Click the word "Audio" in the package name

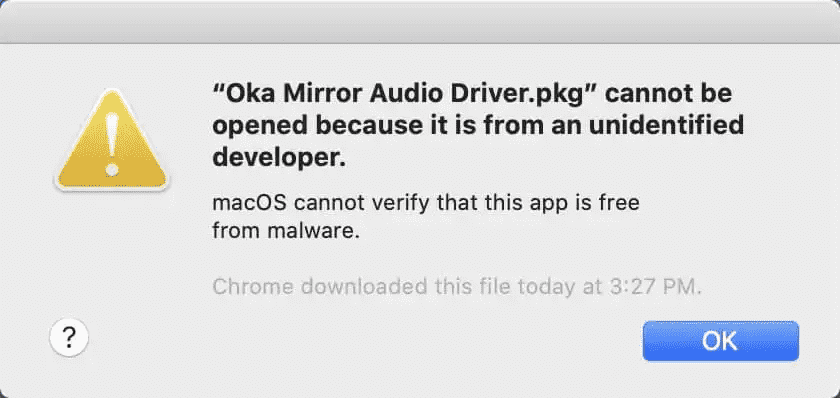click(410, 94)
